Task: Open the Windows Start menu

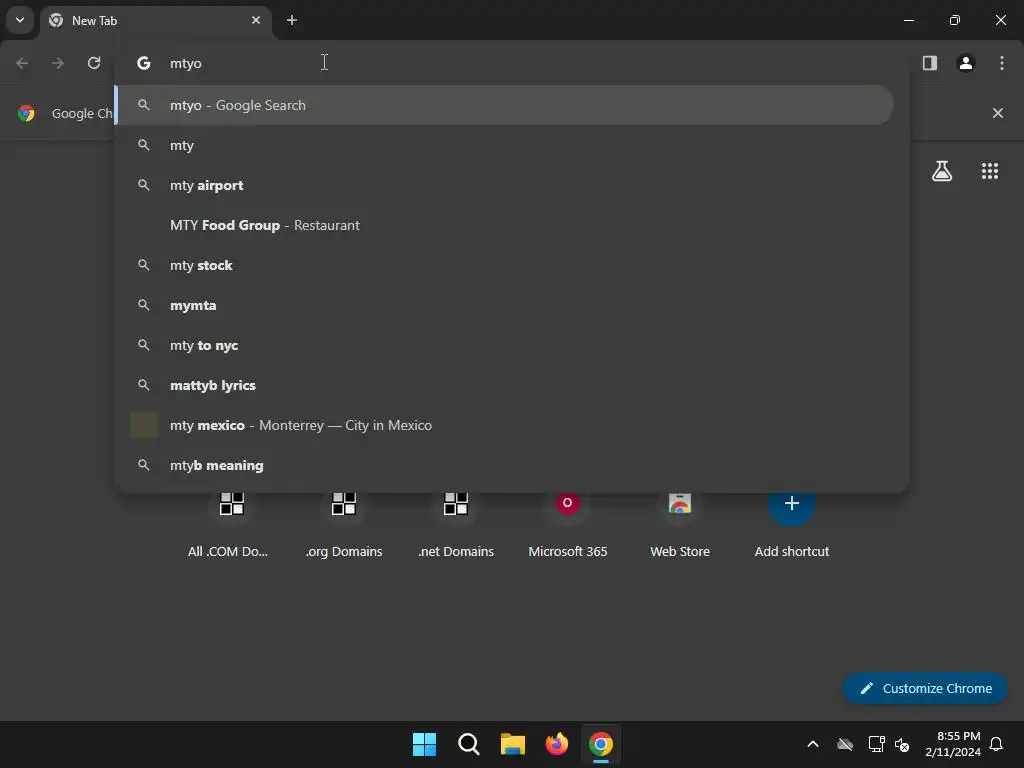Action: click(x=424, y=744)
